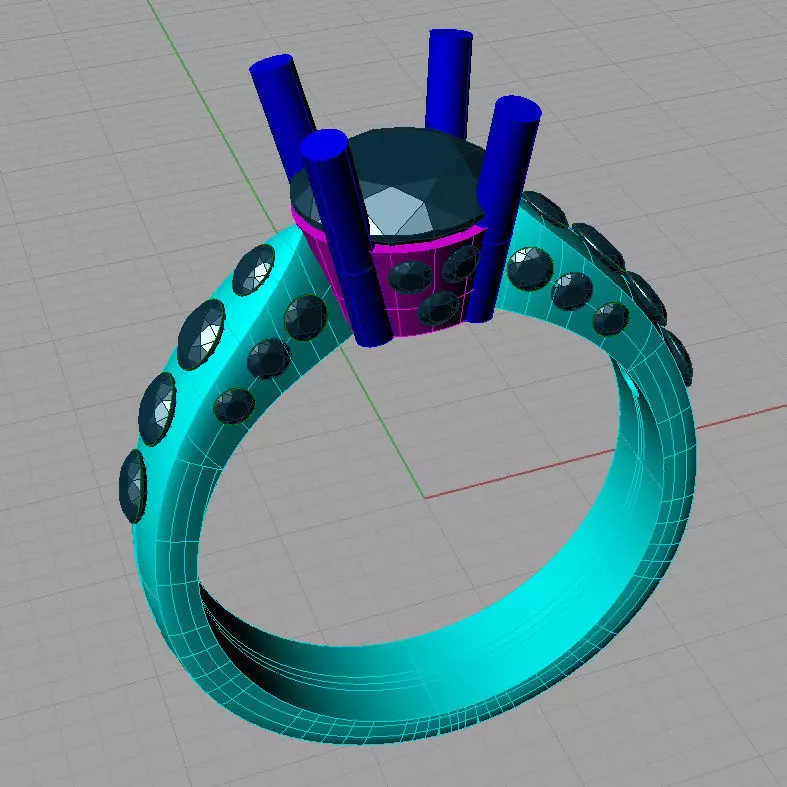The height and width of the screenshot is (787, 787).
Task: Pick the lowest small gem on the magenta basket
Action: click(x=439, y=308)
